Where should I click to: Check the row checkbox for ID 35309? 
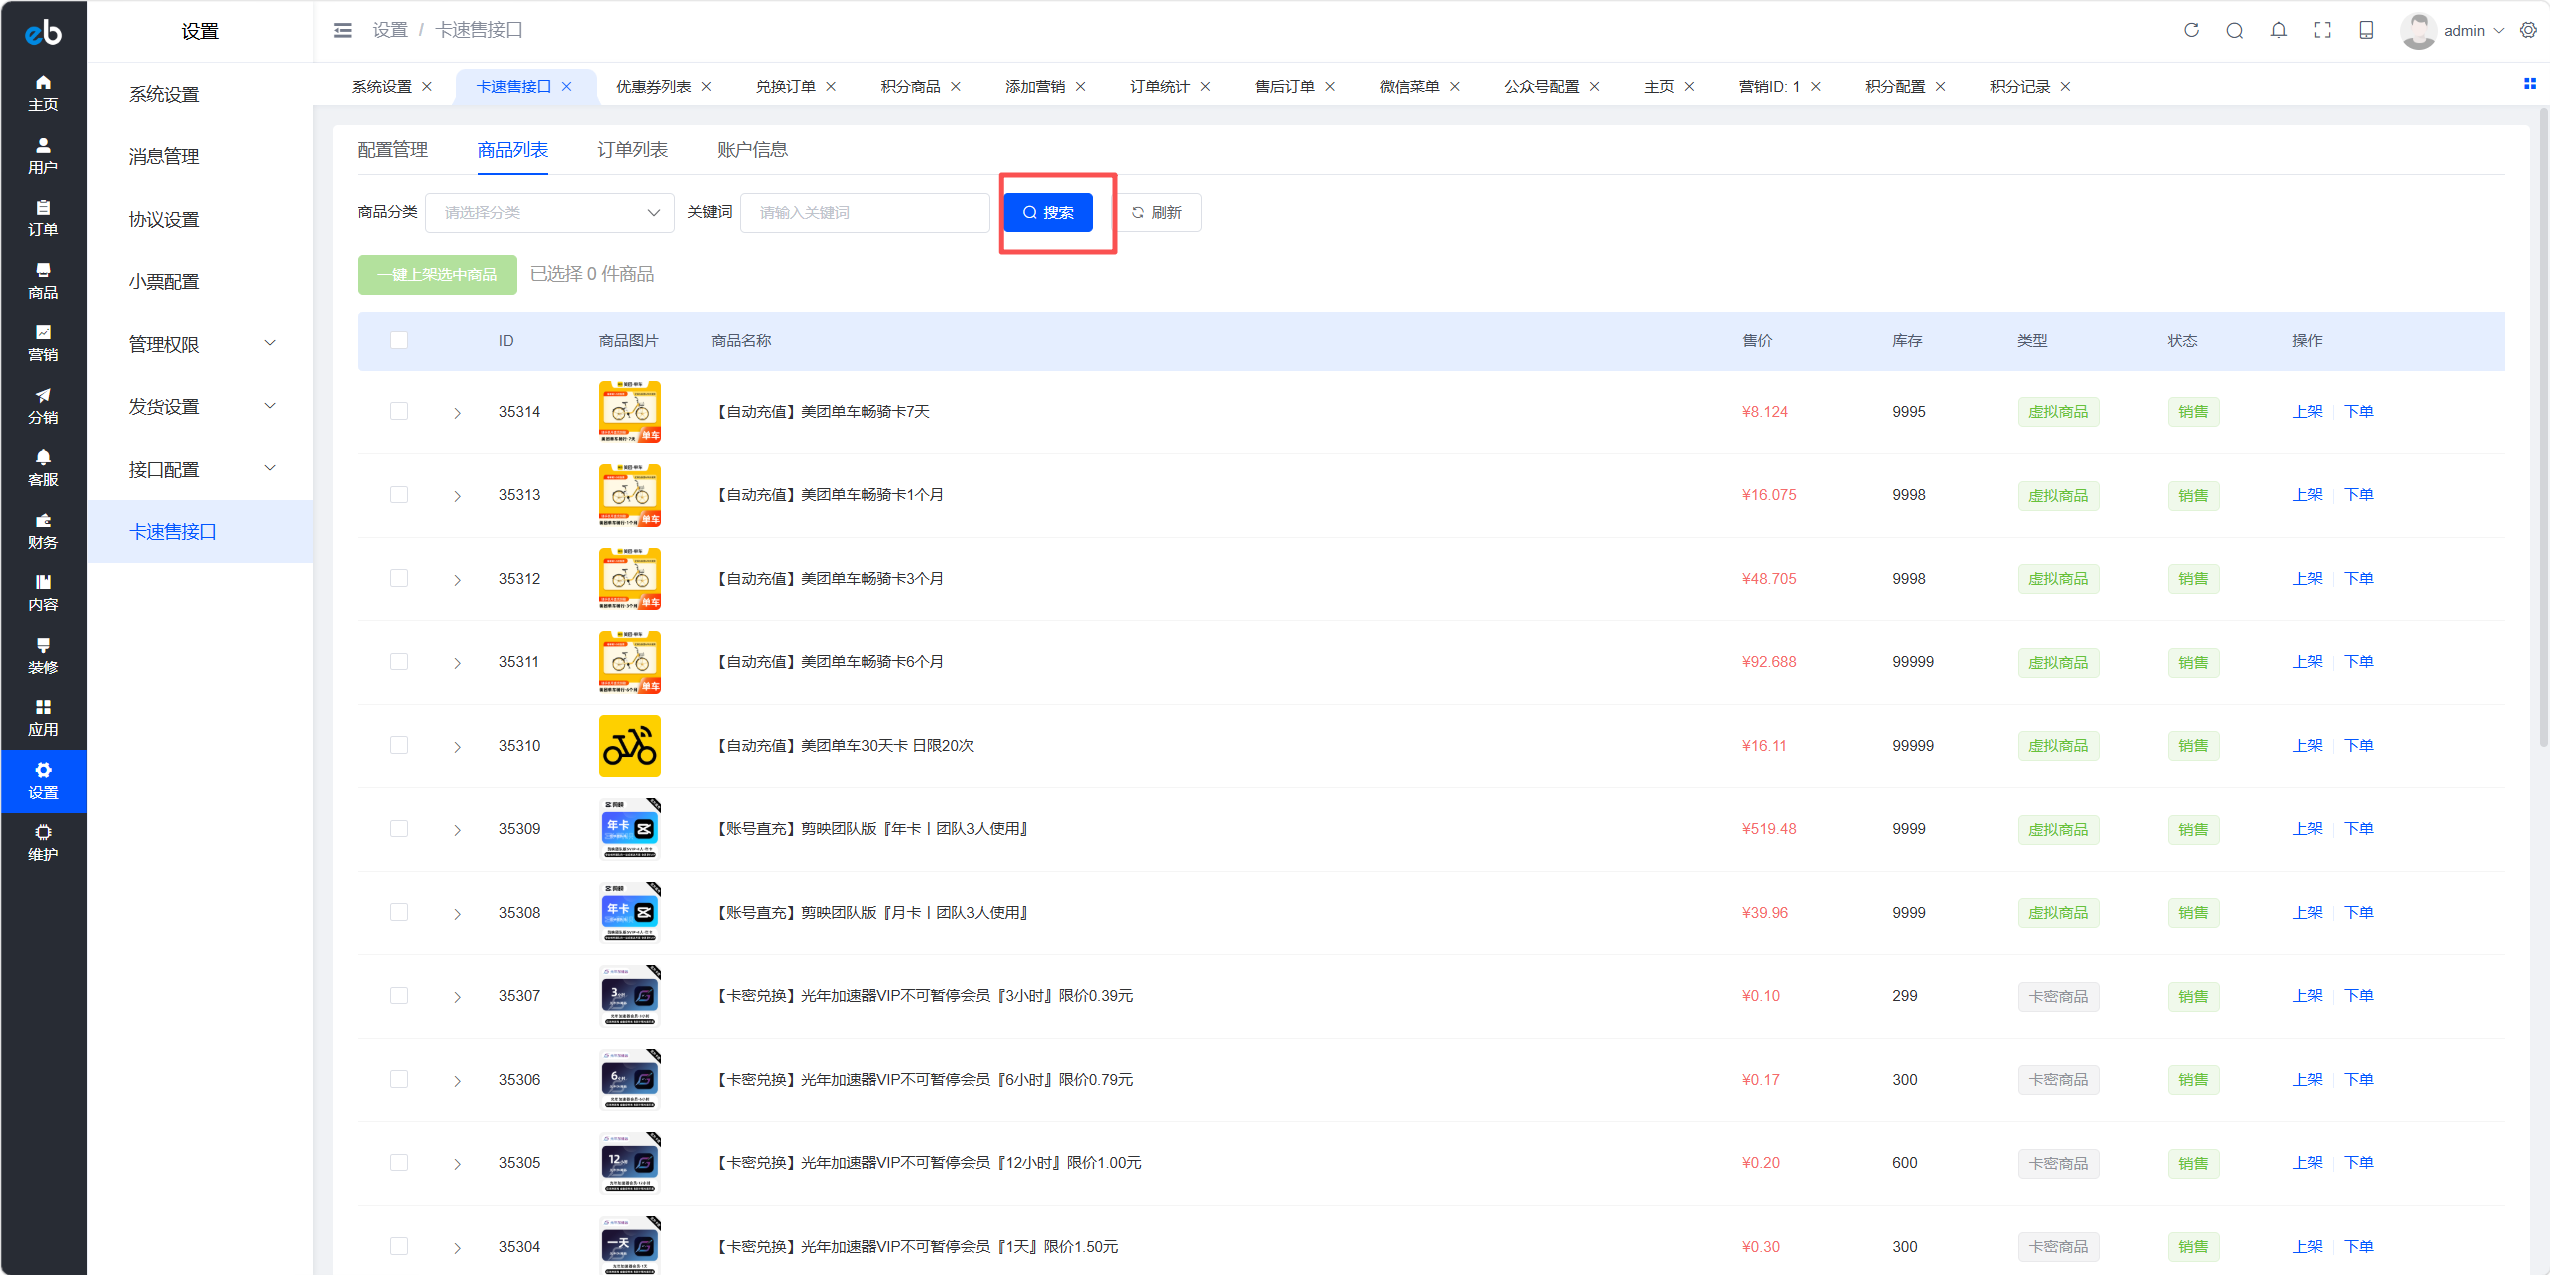[399, 829]
